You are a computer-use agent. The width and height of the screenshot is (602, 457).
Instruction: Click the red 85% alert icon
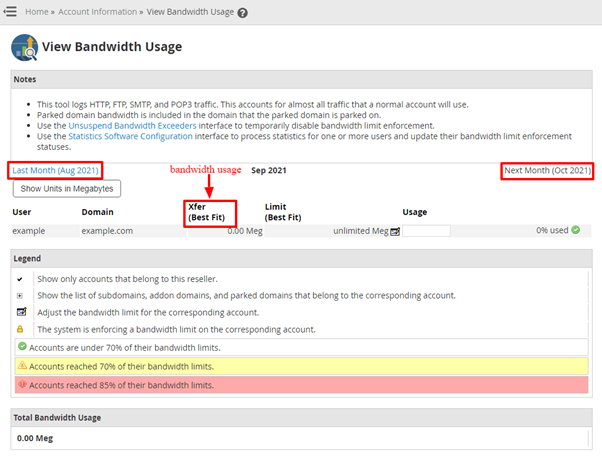click(x=22, y=384)
